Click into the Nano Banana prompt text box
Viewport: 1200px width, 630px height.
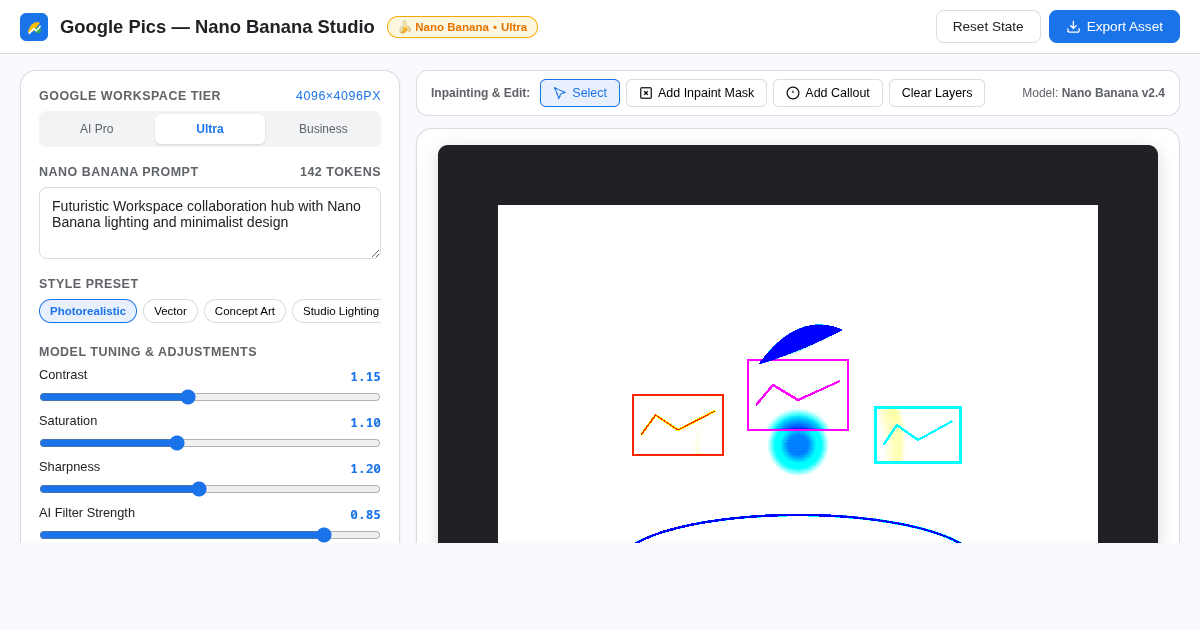pos(210,223)
